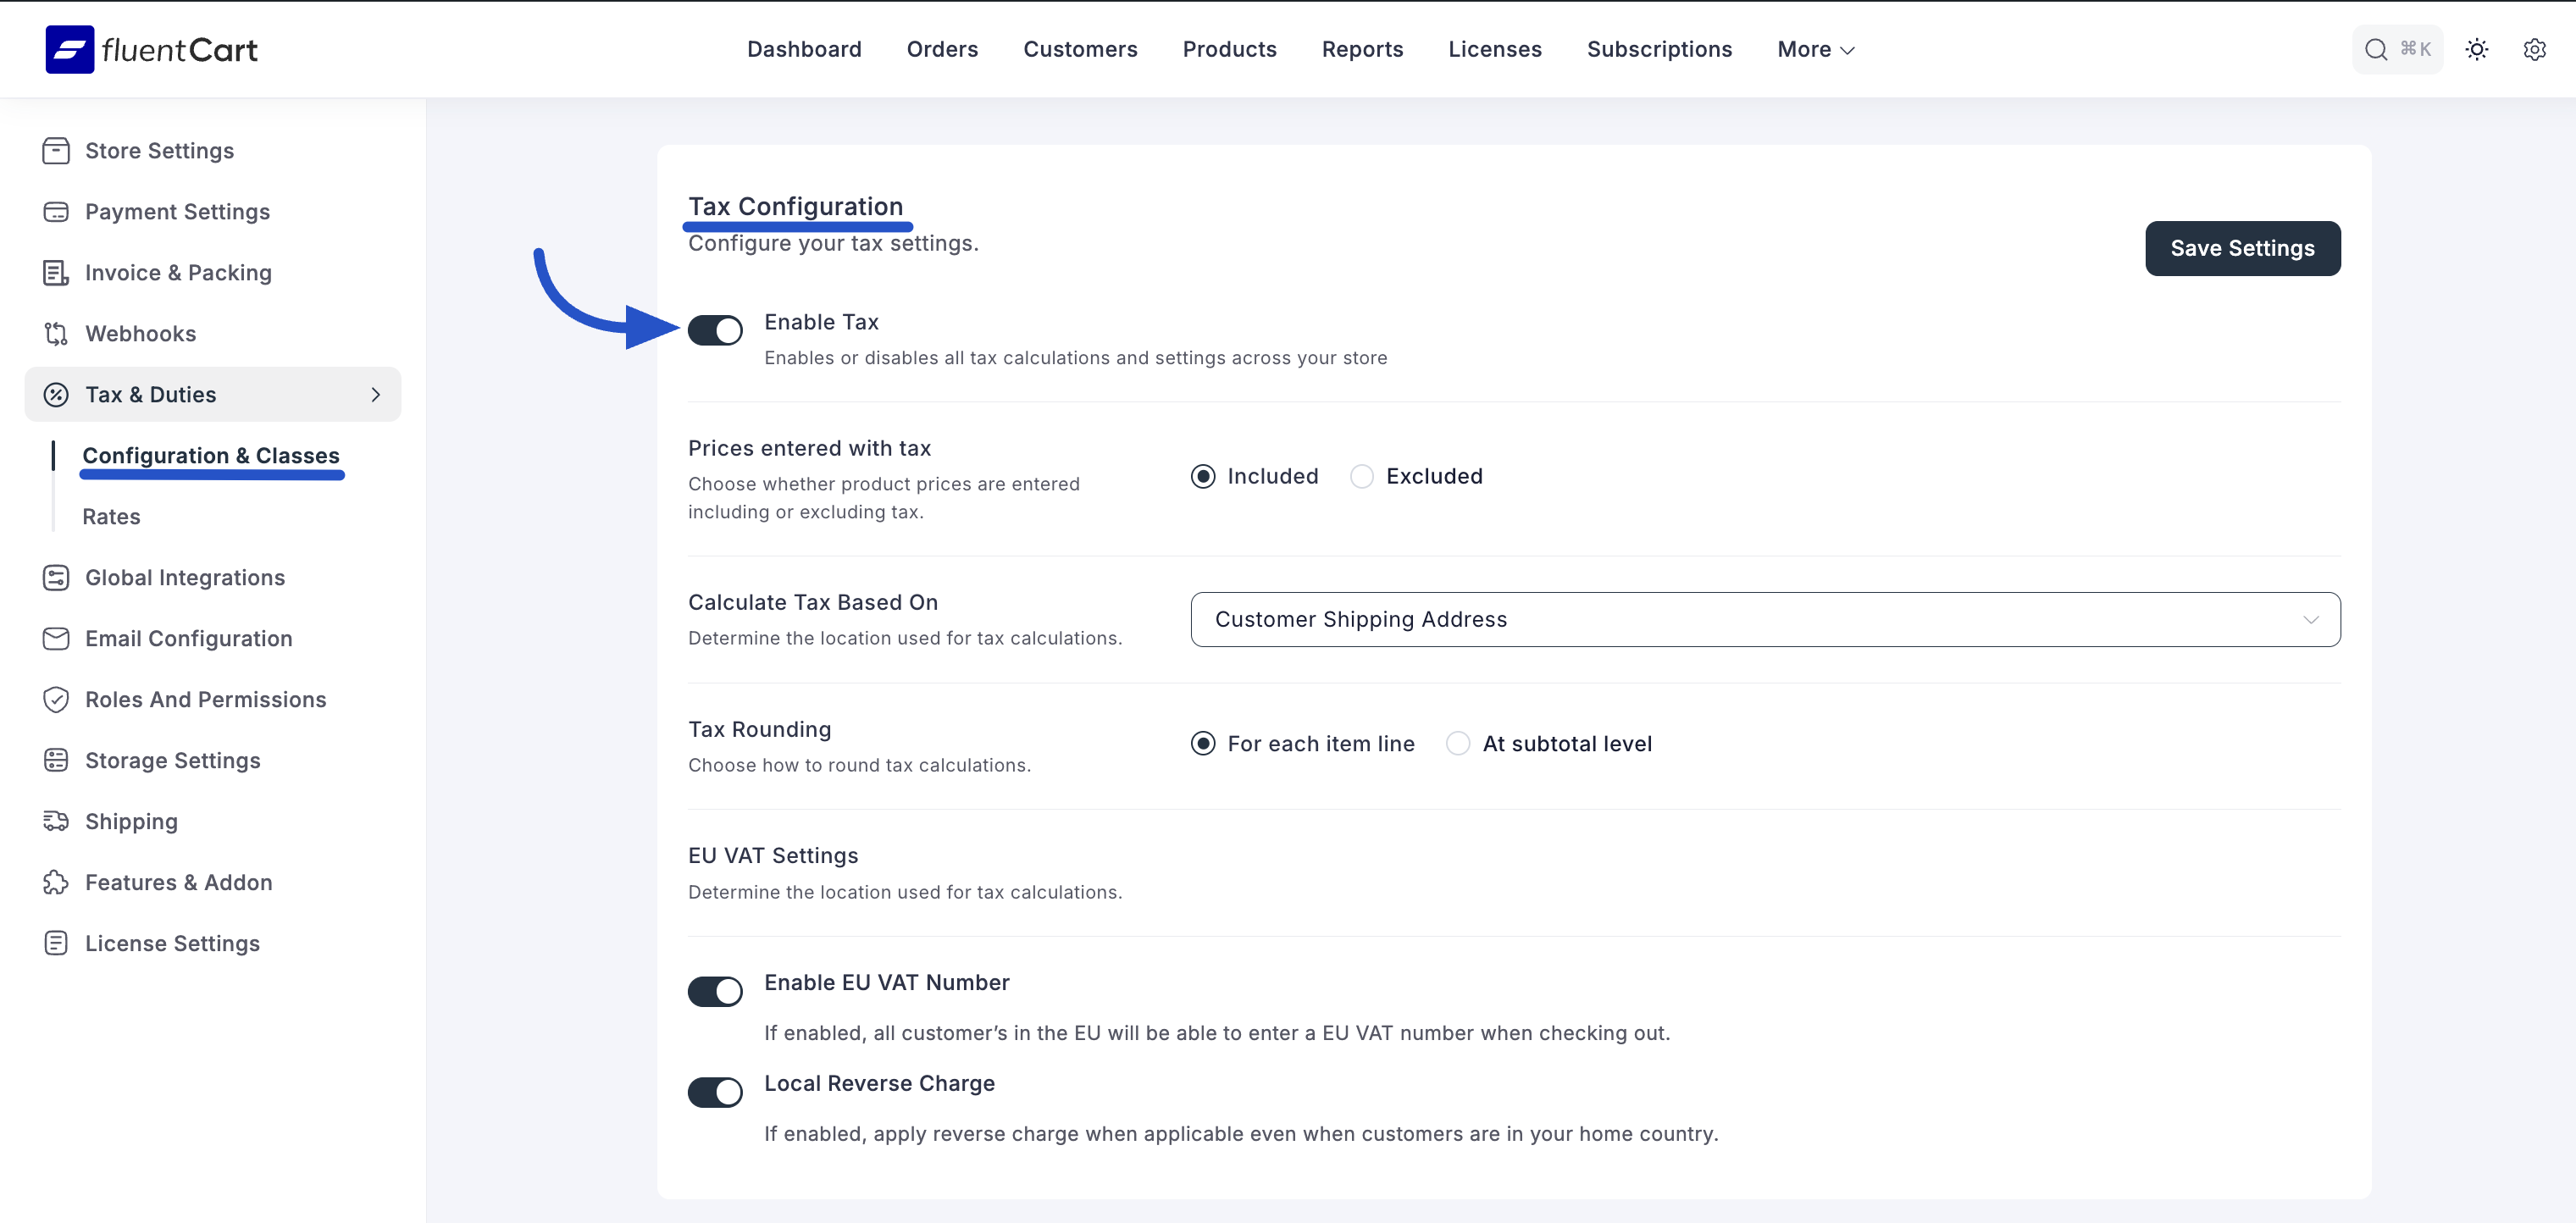The height and width of the screenshot is (1223, 2576).
Task: Toggle the Local Reverse Charge switch
Action: point(715,1092)
